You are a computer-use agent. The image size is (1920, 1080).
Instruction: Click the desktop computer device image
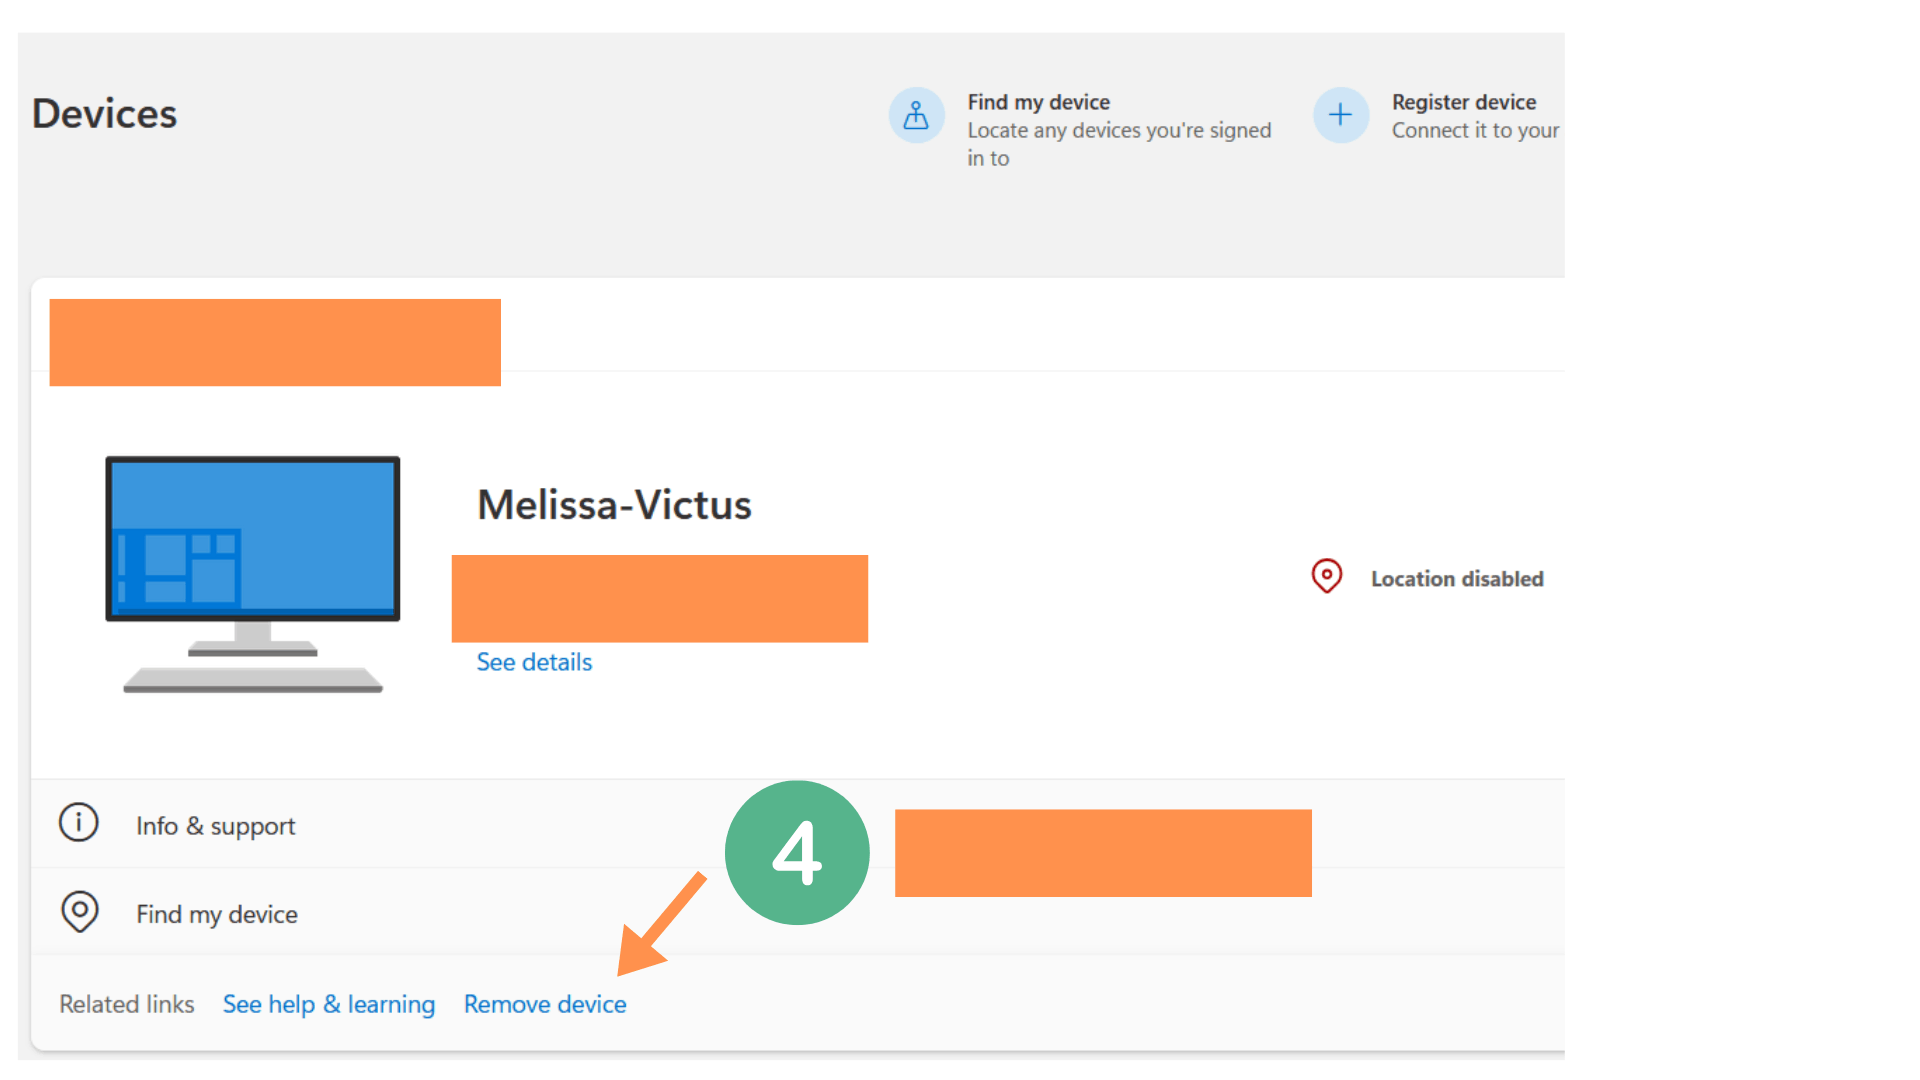click(x=253, y=573)
